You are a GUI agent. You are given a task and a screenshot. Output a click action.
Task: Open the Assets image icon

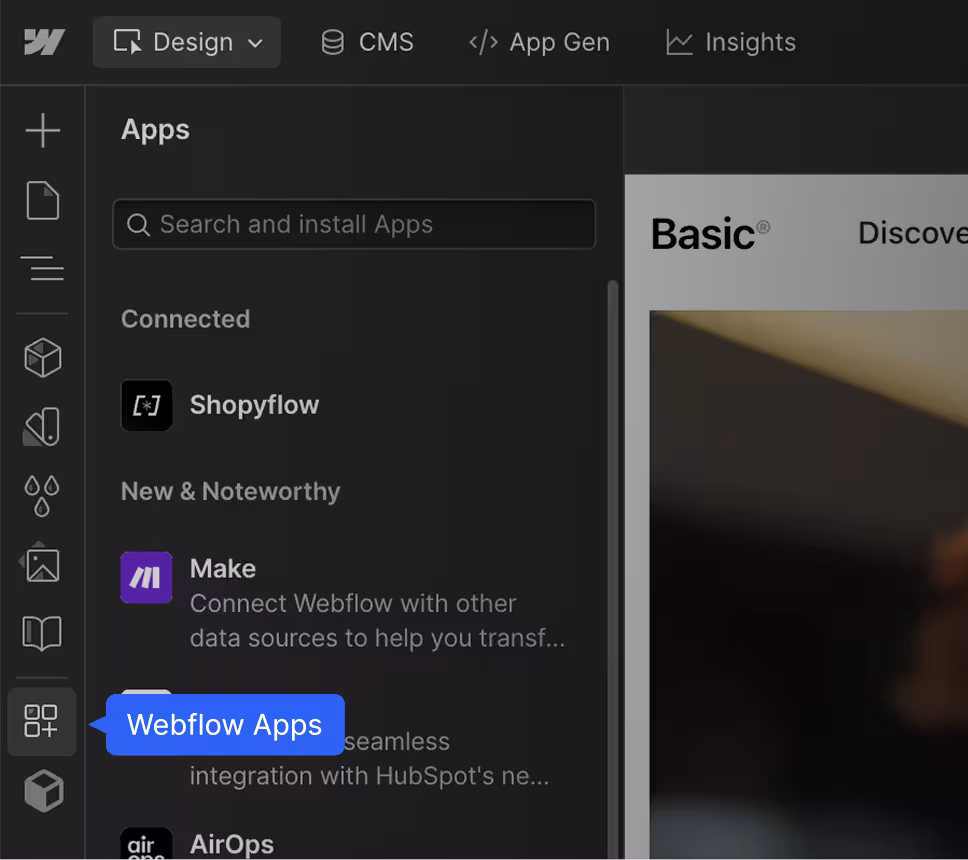43,564
